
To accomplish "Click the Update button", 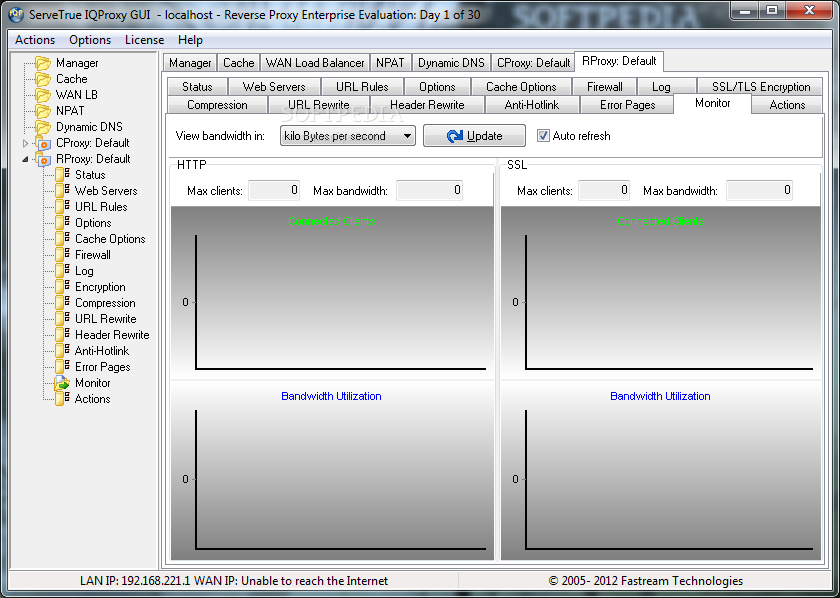I will click(474, 136).
